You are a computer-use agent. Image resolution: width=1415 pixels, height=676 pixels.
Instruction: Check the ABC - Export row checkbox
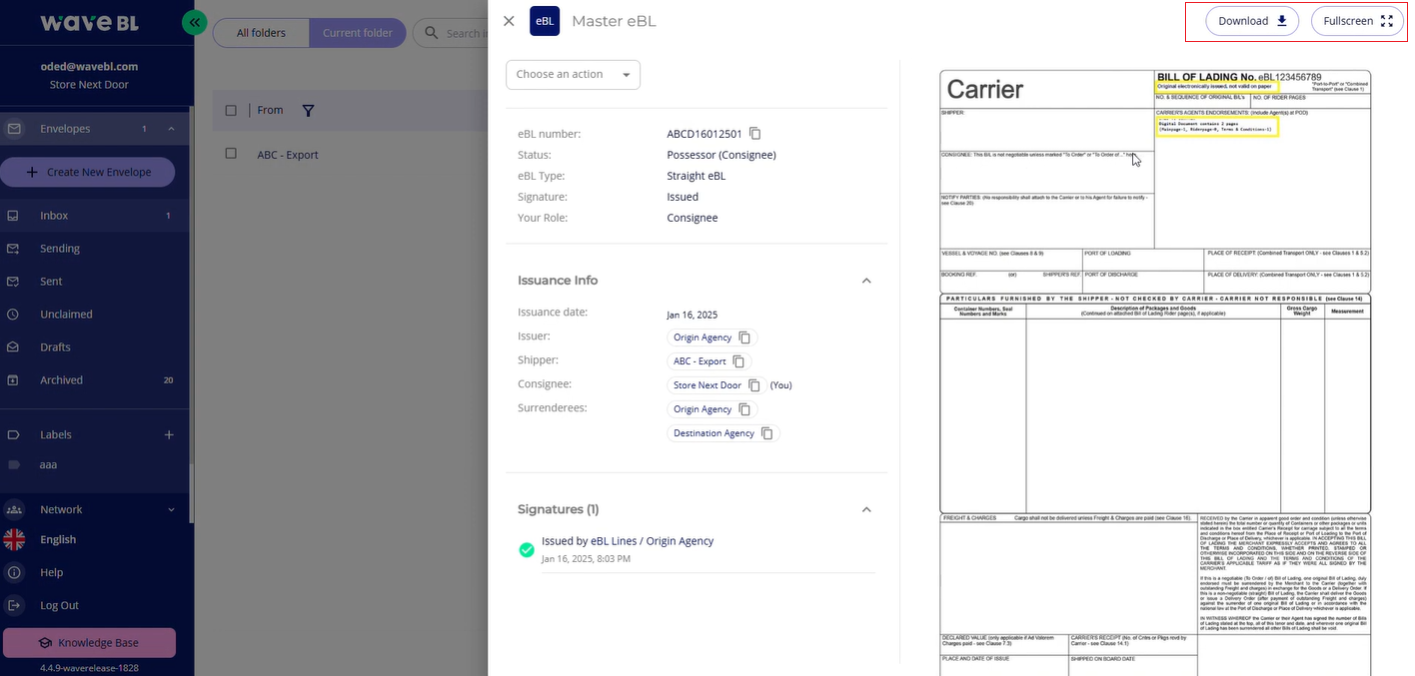click(231, 154)
